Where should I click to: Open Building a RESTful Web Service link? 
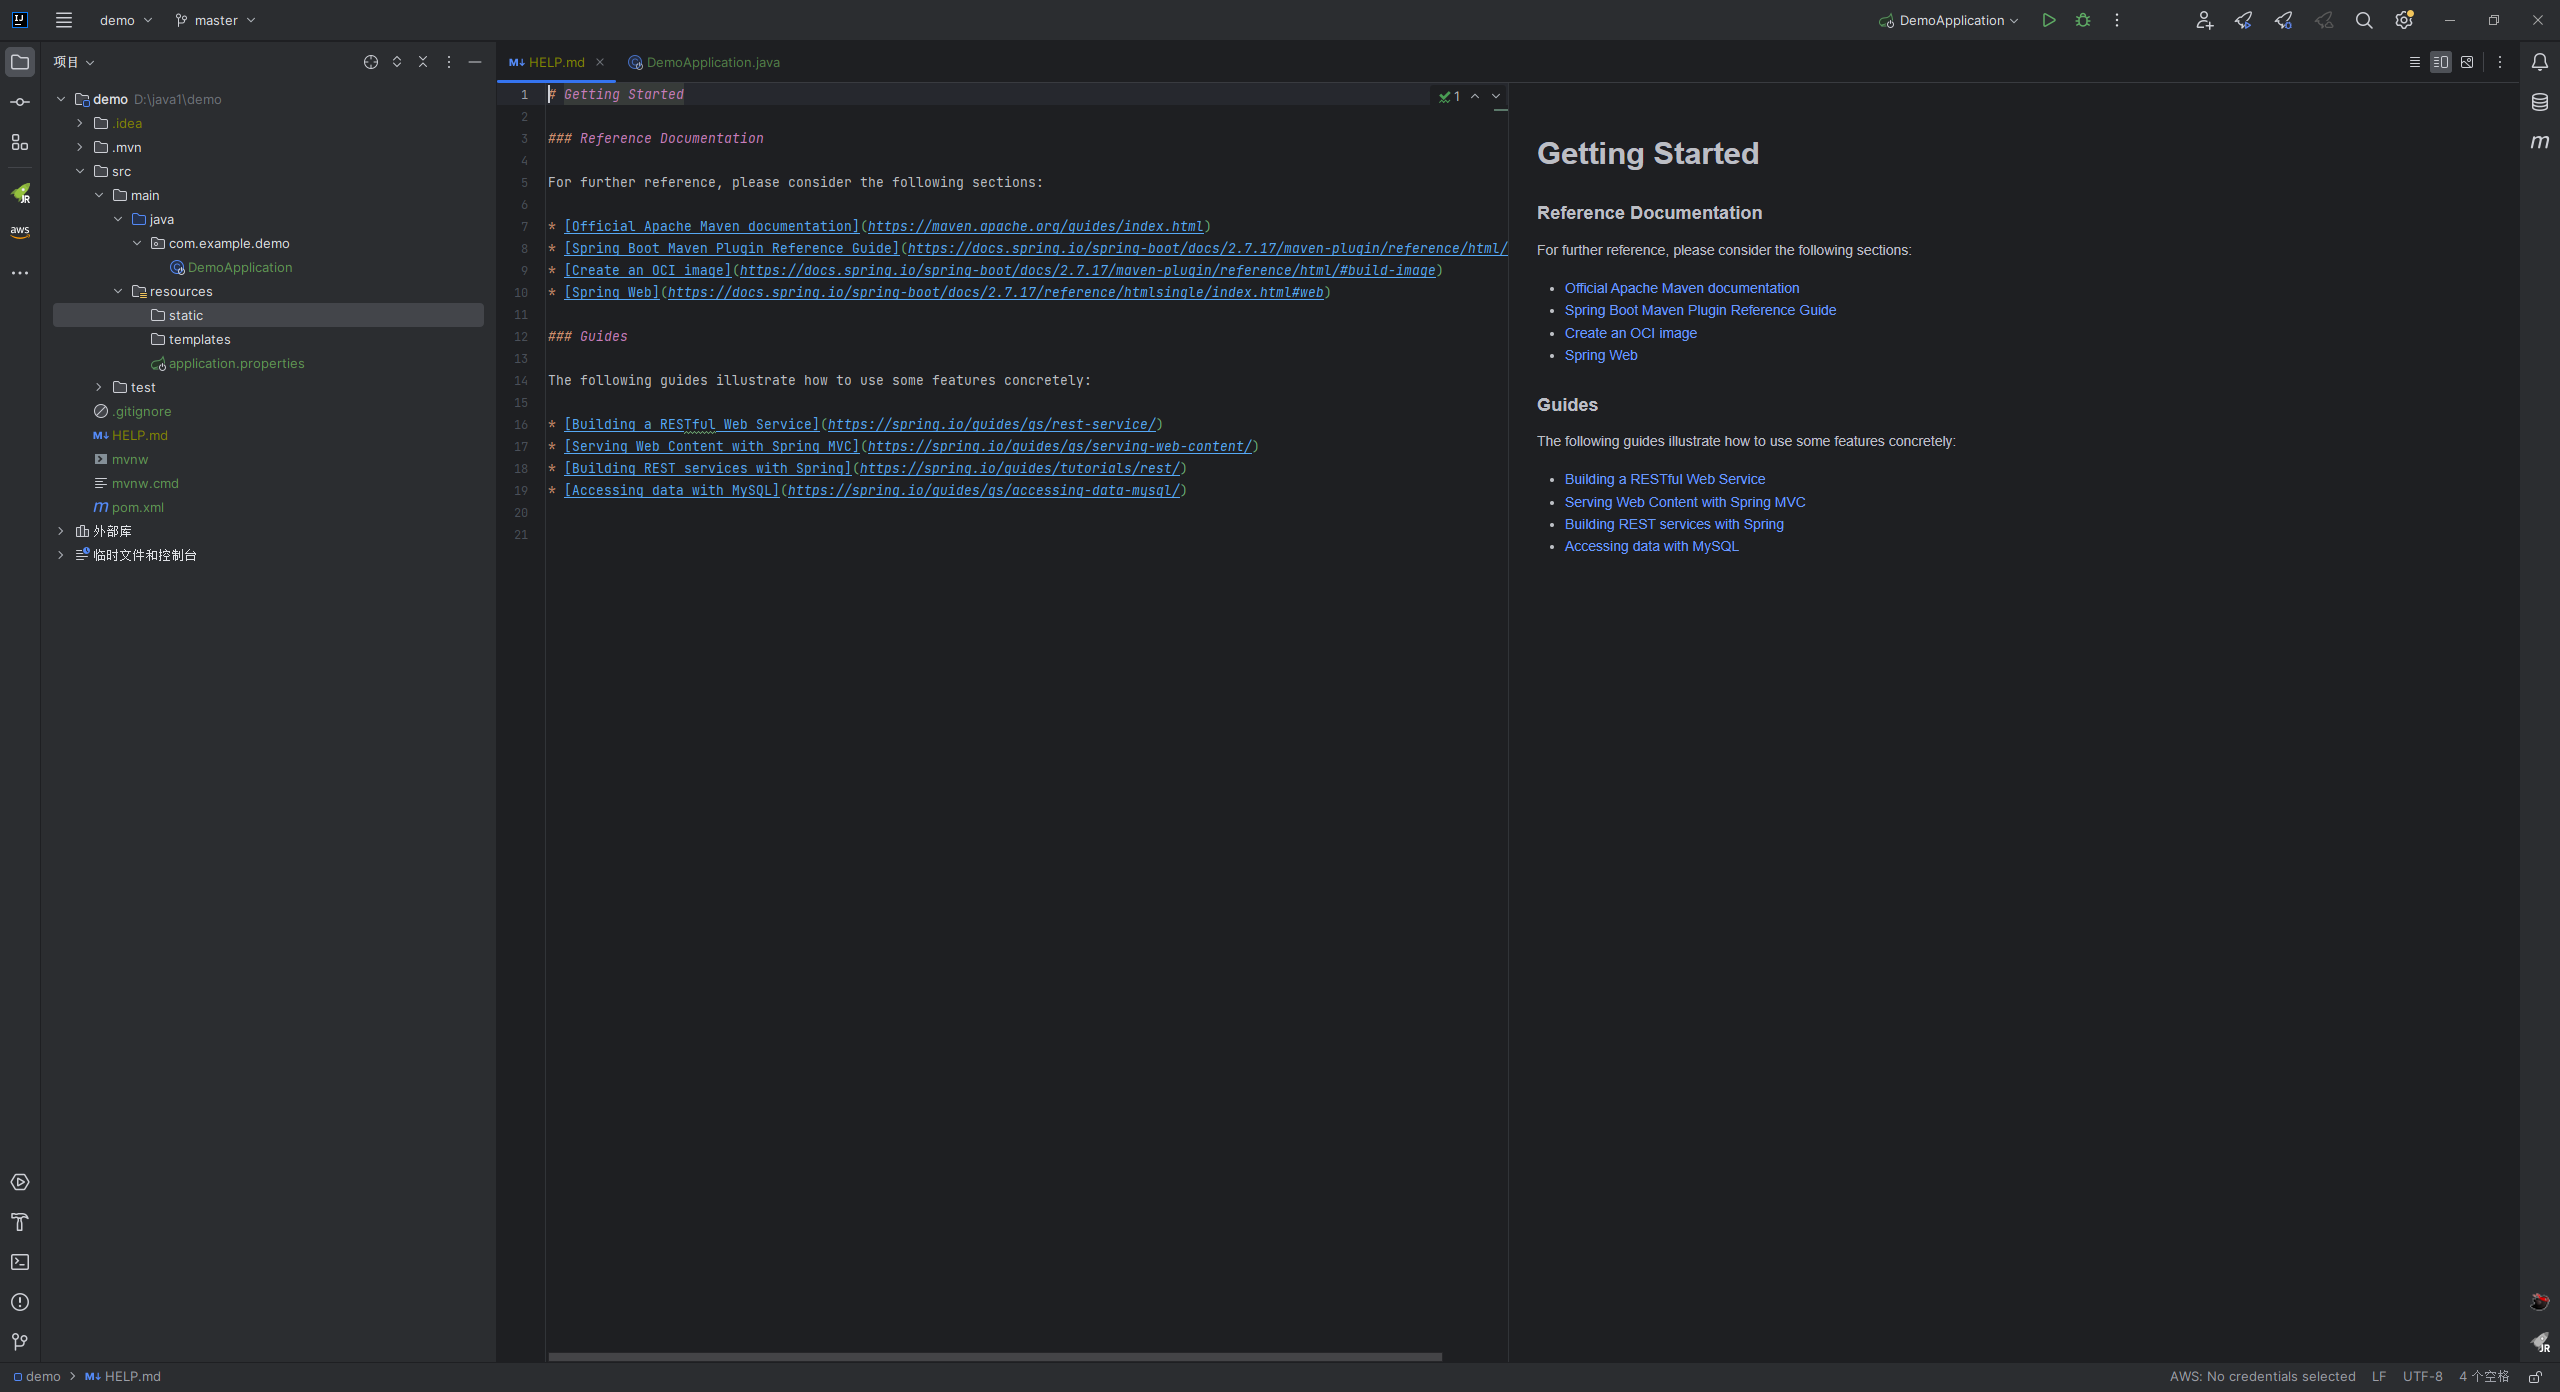point(1664,479)
